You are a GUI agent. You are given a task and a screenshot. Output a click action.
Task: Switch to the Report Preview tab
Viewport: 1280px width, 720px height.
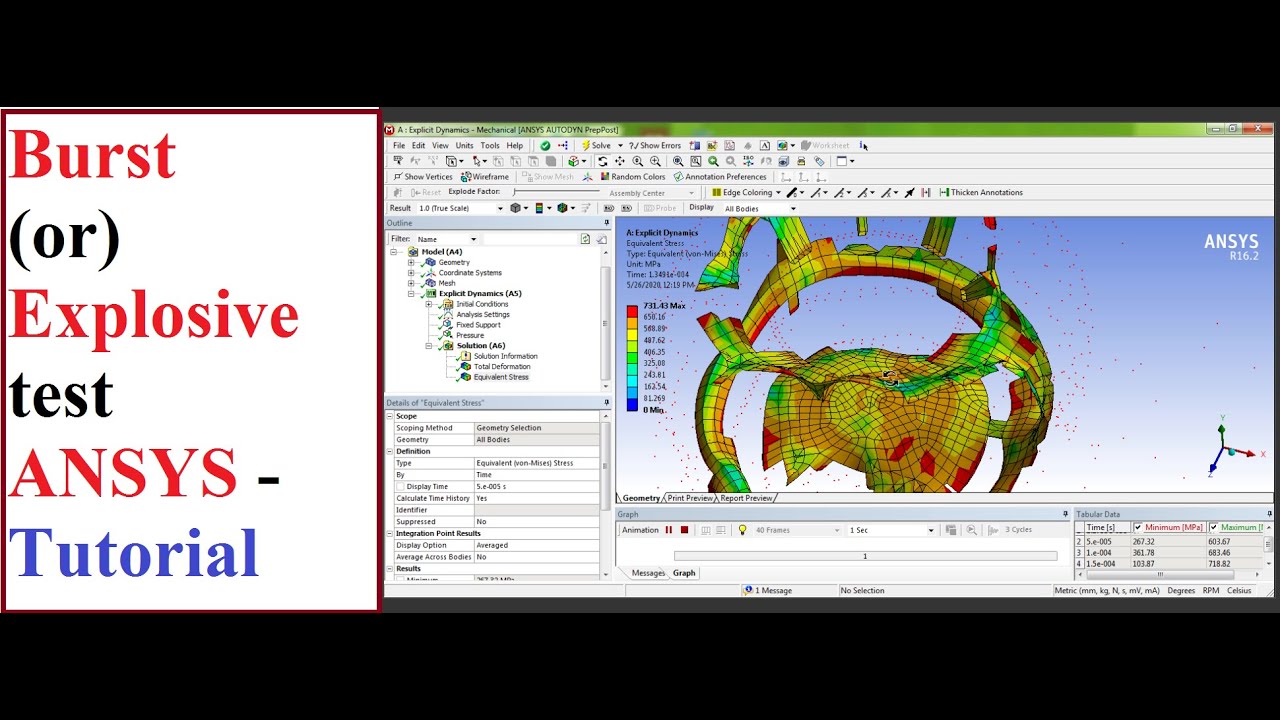[x=746, y=498]
